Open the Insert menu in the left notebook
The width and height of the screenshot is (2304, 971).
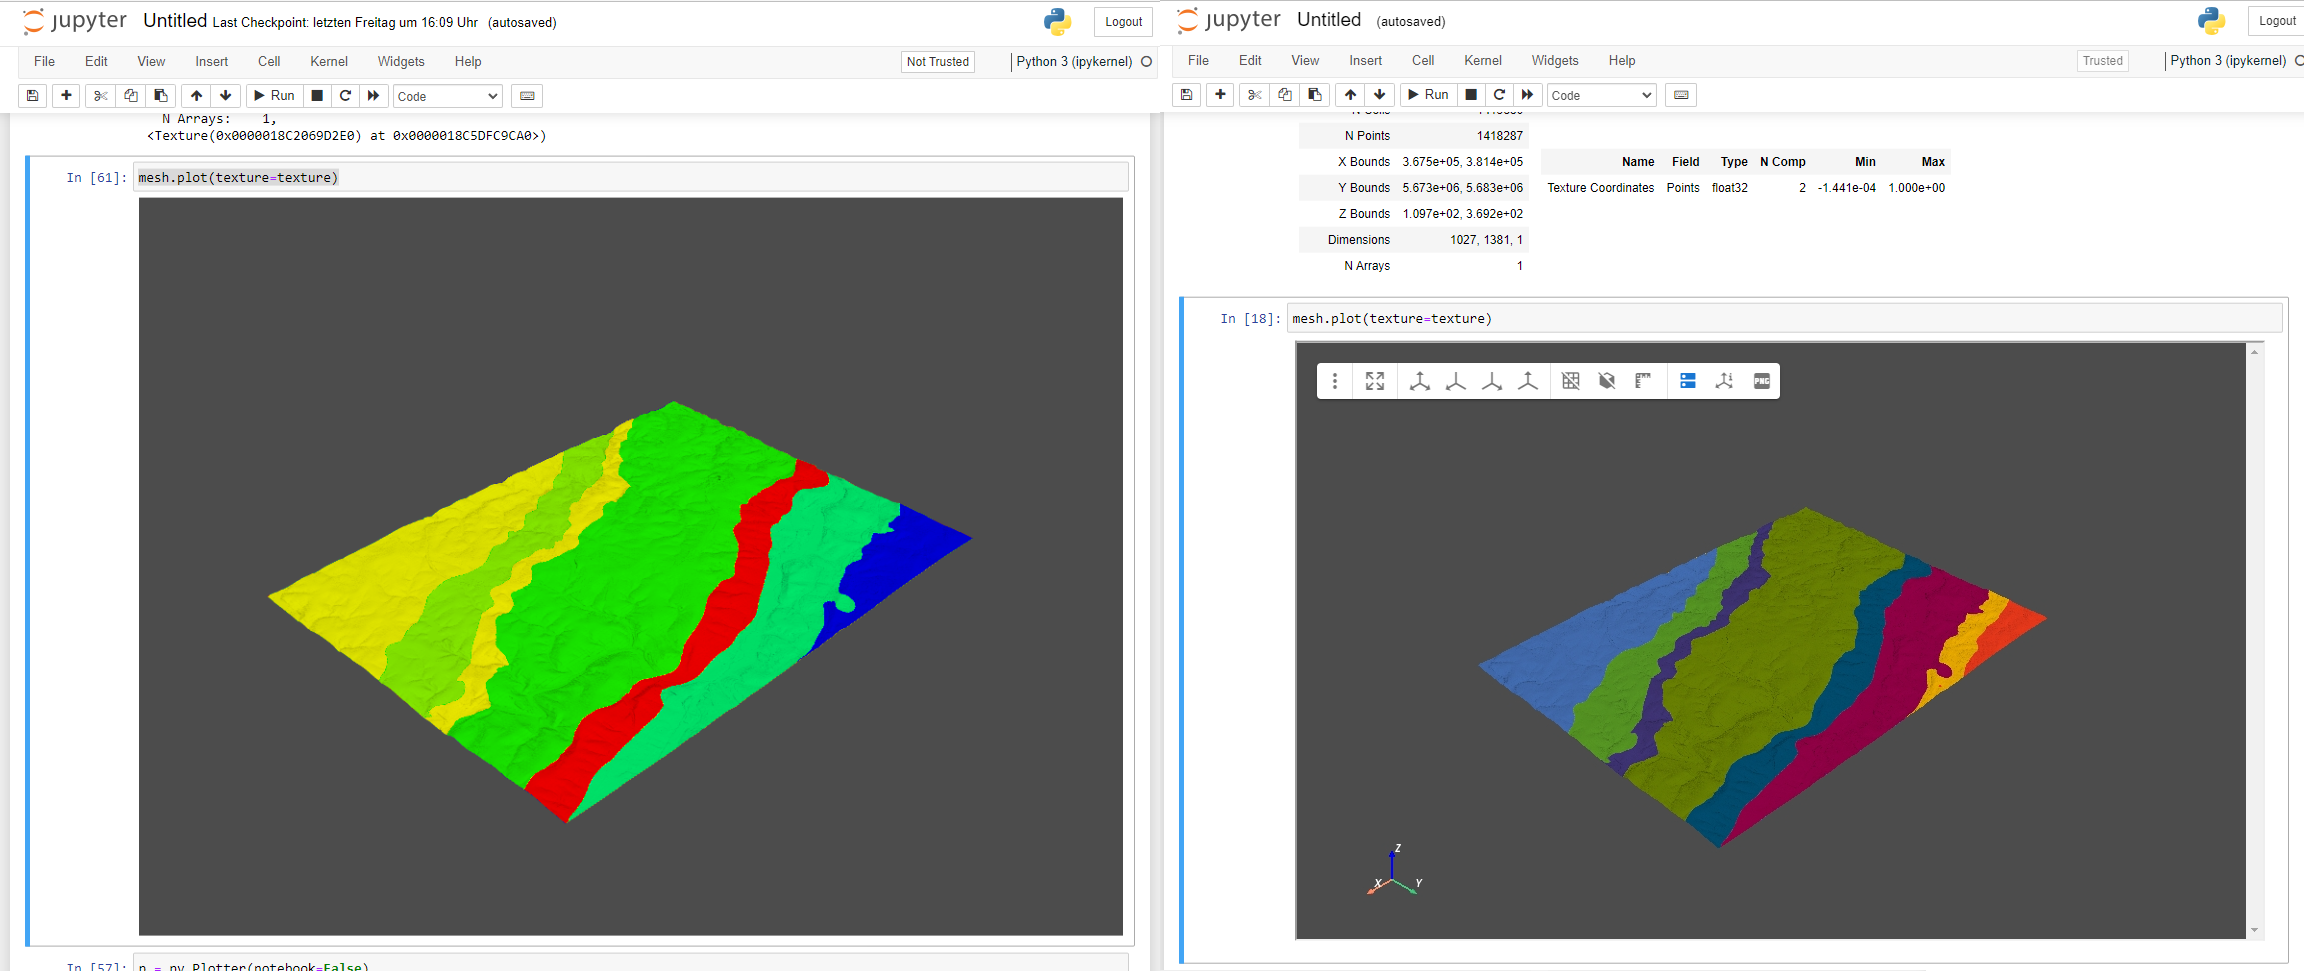(211, 62)
